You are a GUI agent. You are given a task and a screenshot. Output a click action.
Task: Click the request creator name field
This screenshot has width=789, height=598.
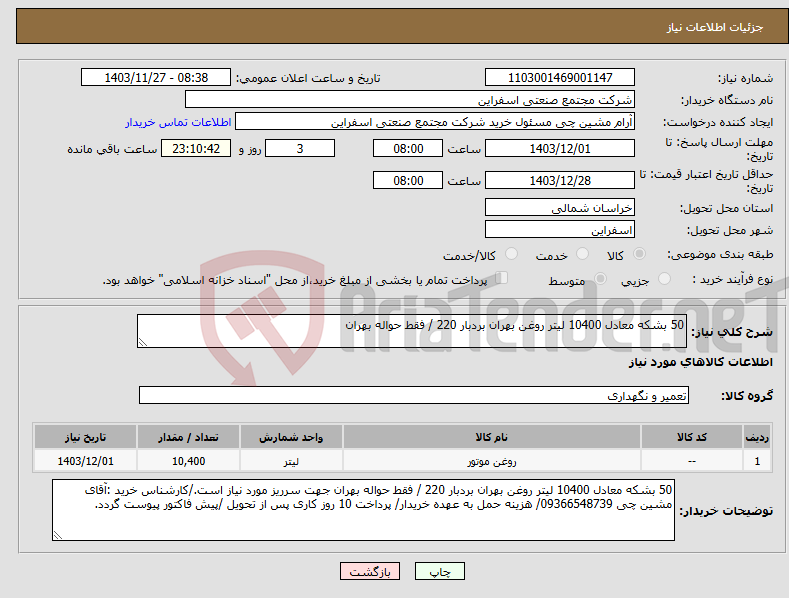pyautogui.click(x=435, y=122)
